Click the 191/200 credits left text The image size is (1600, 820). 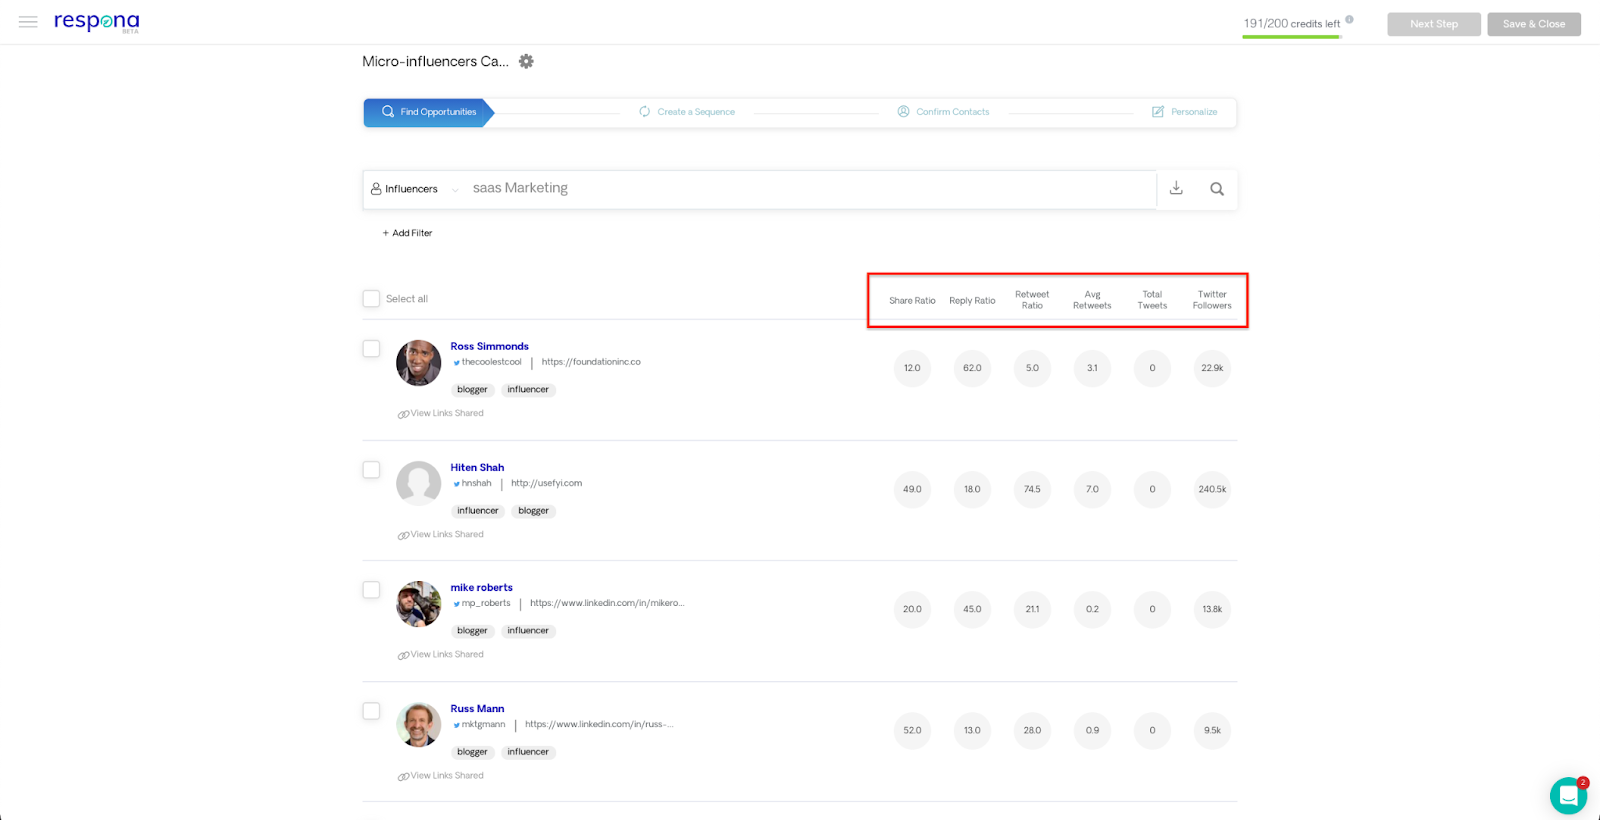click(x=1291, y=23)
